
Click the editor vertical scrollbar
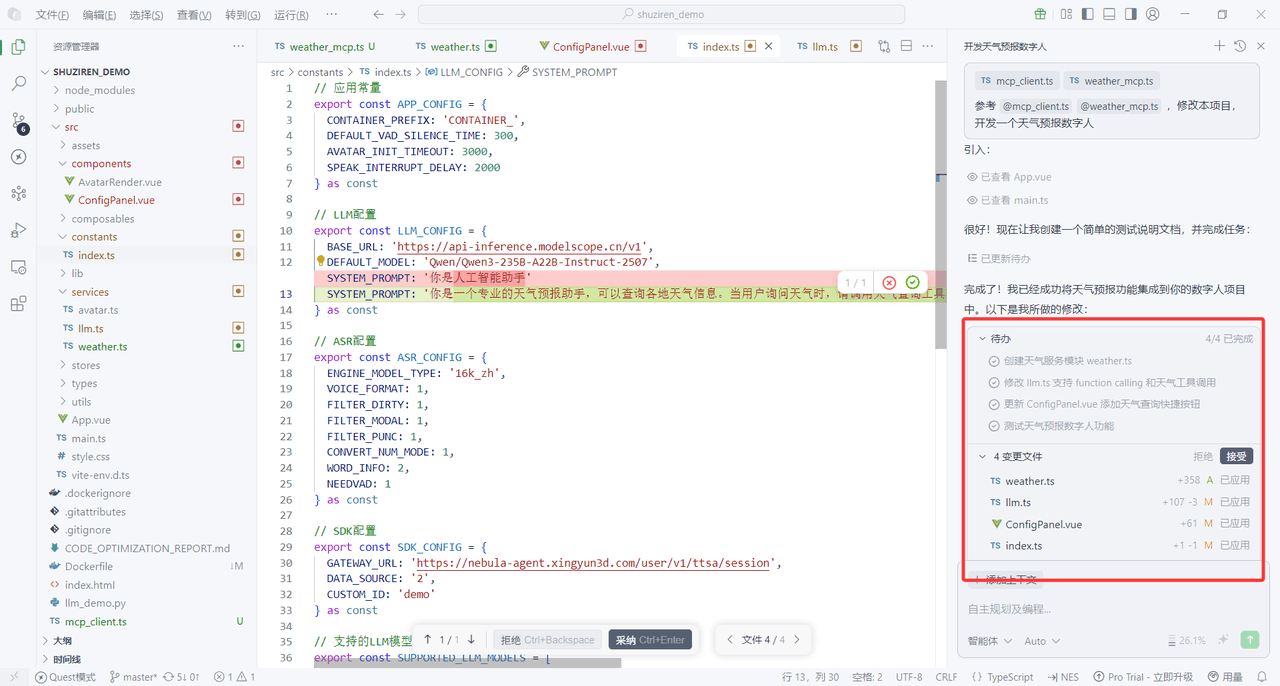tap(940, 215)
